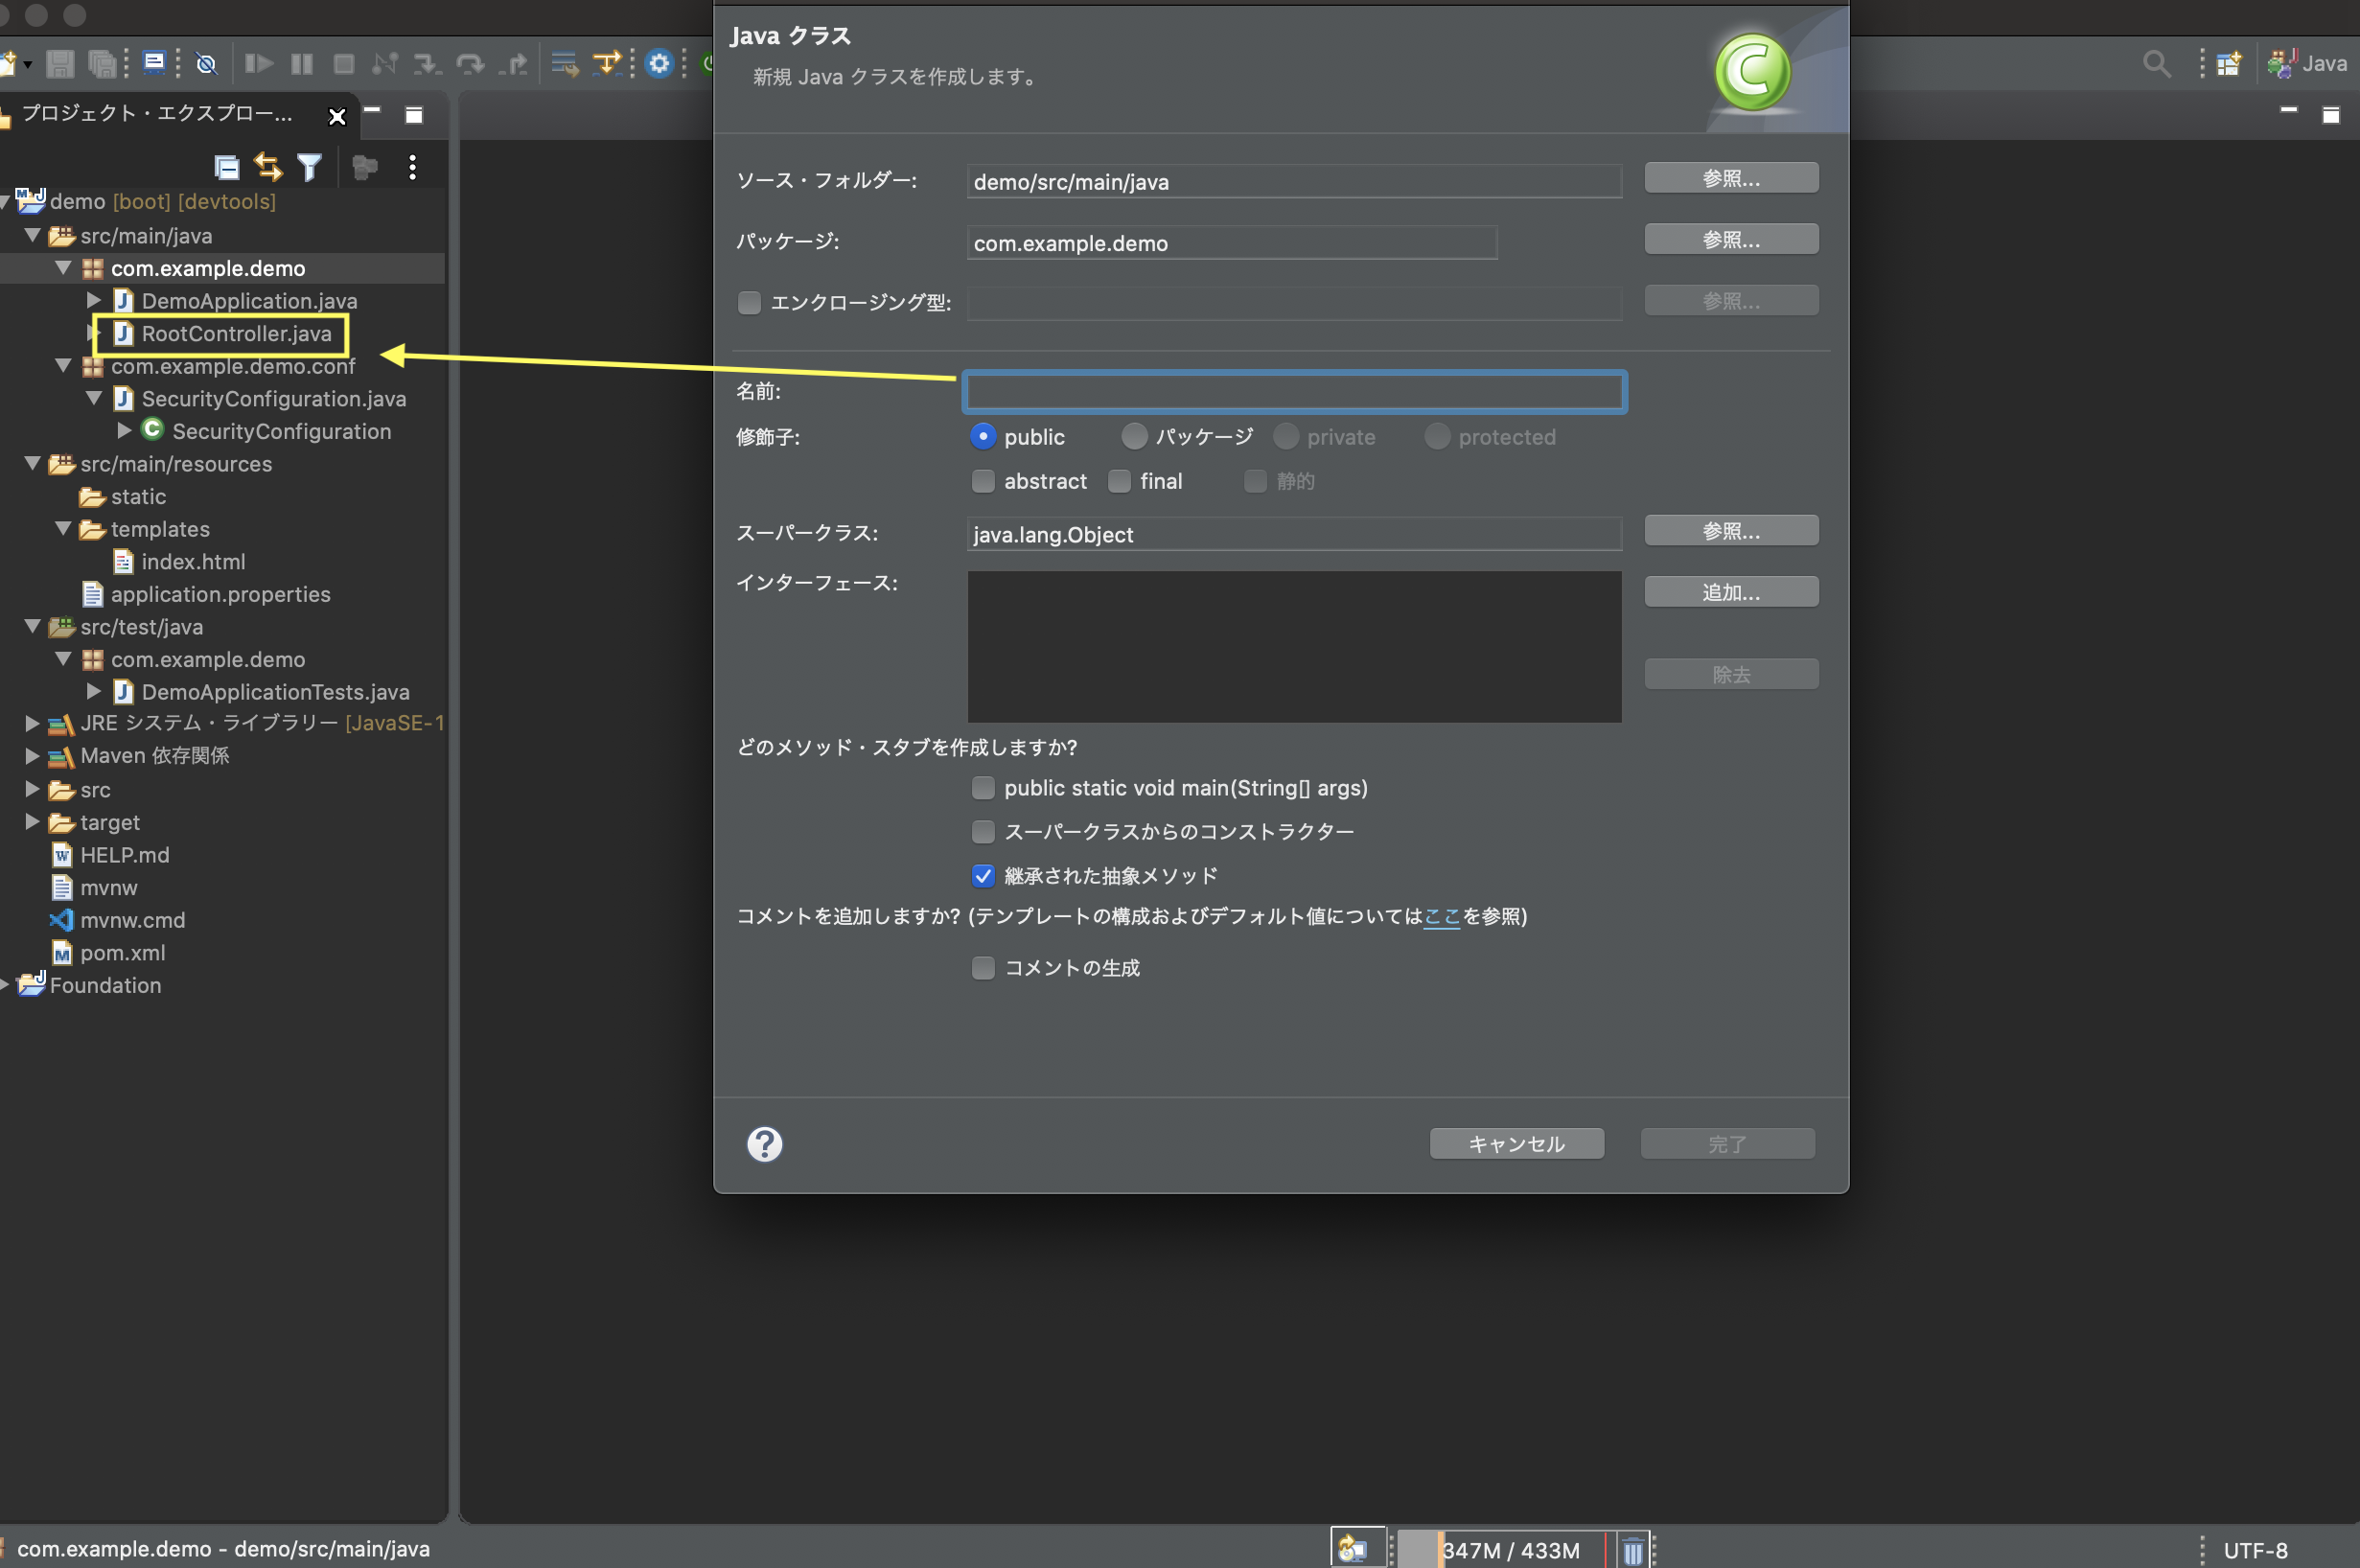Click the キャンセル button
This screenshot has height=1568, width=2360.
1516,1144
